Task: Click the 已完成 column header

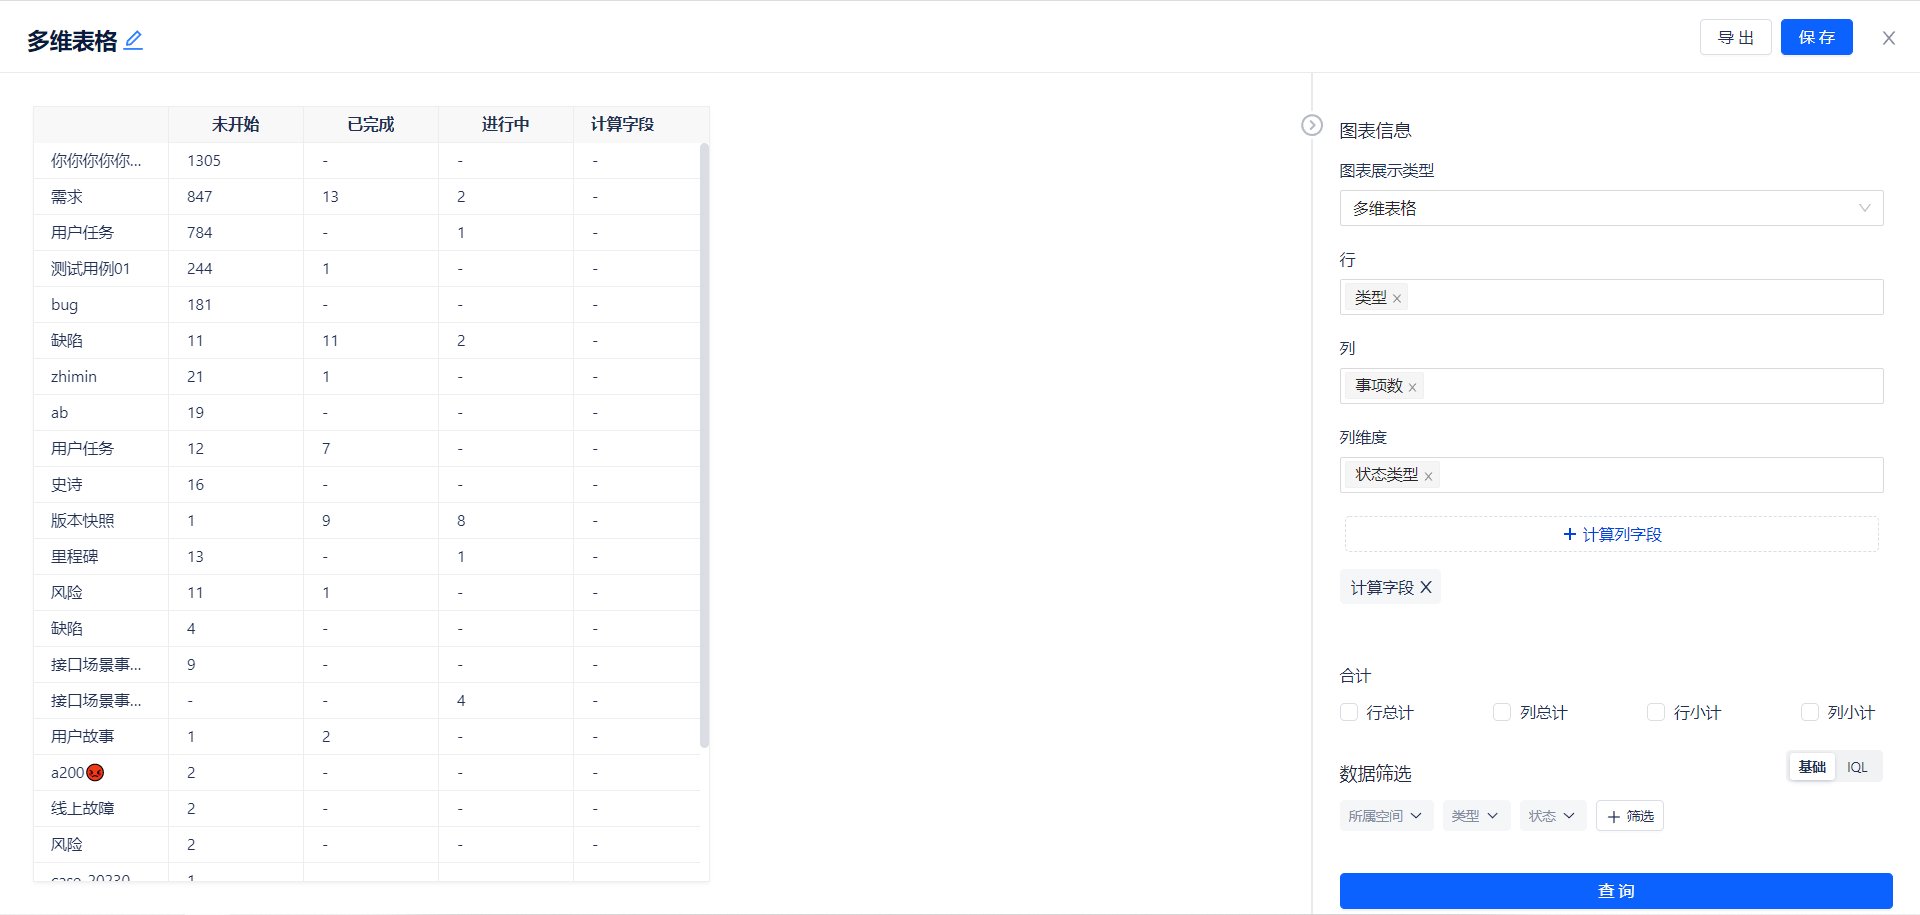Action: coord(371,124)
